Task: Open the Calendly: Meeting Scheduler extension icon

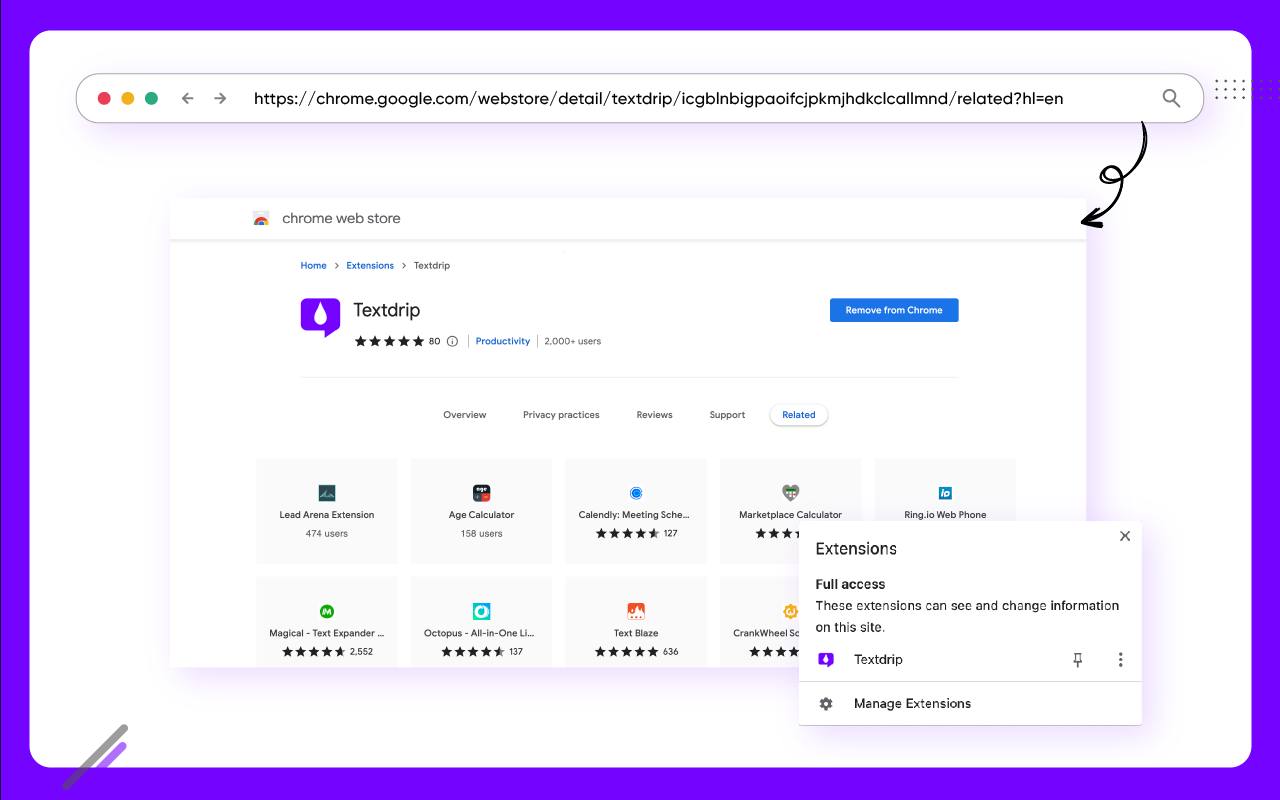Action: point(636,493)
